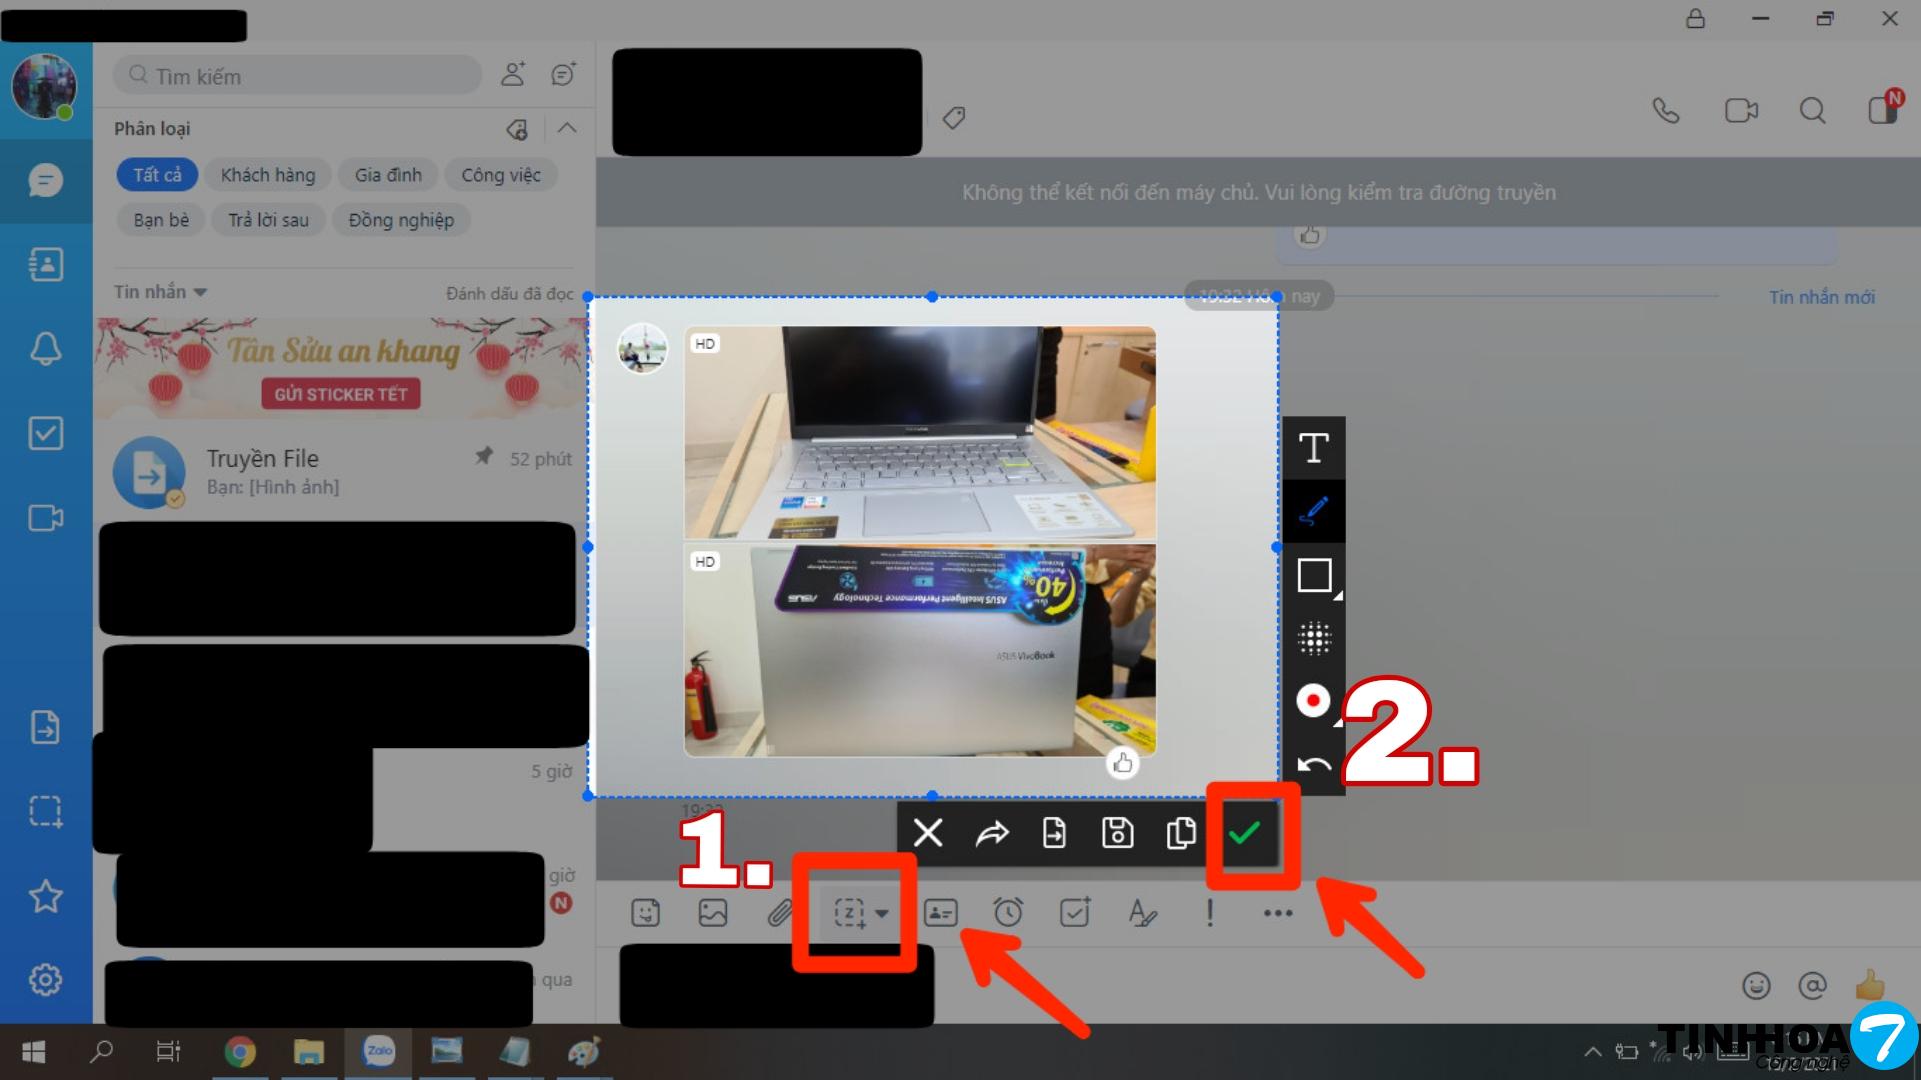Save the capture using the floppy disk icon
The width and height of the screenshot is (1921, 1080).
(1117, 833)
